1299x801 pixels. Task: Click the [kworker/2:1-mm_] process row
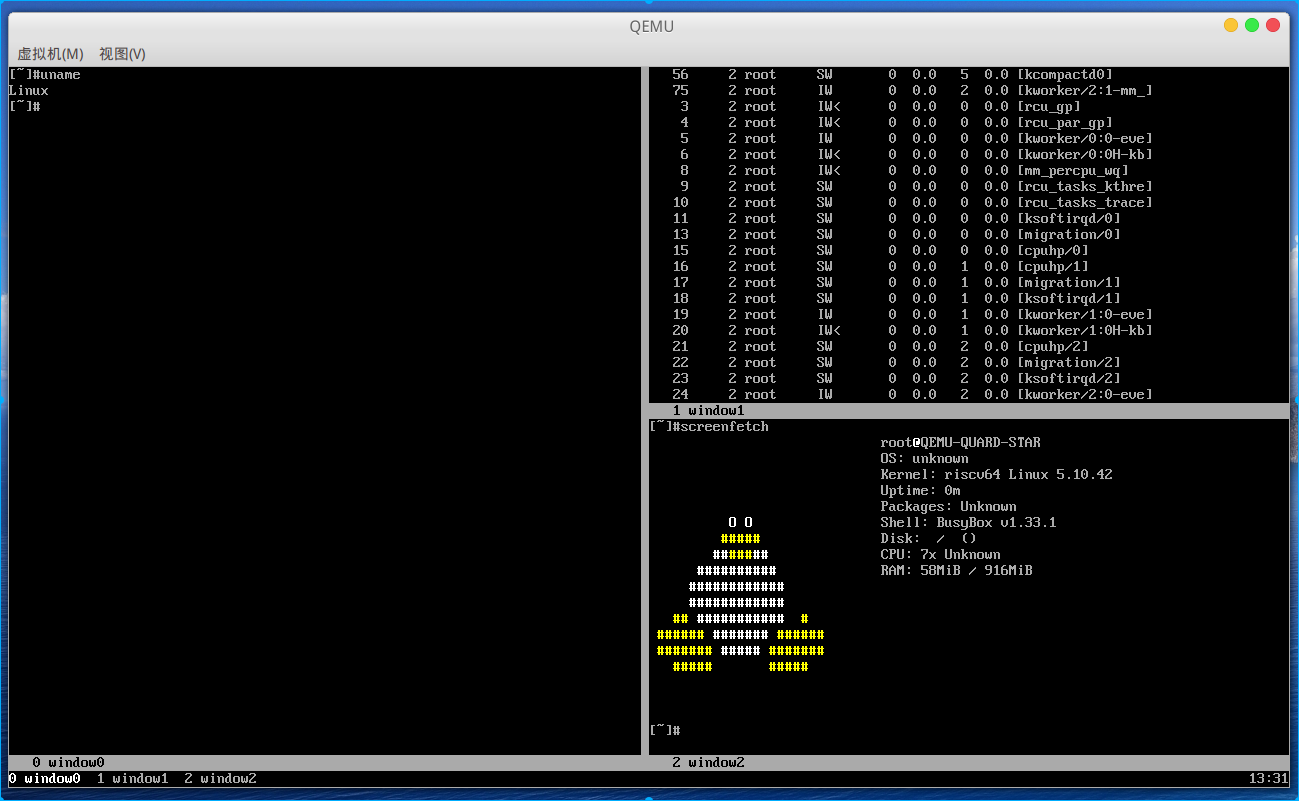click(x=912, y=91)
